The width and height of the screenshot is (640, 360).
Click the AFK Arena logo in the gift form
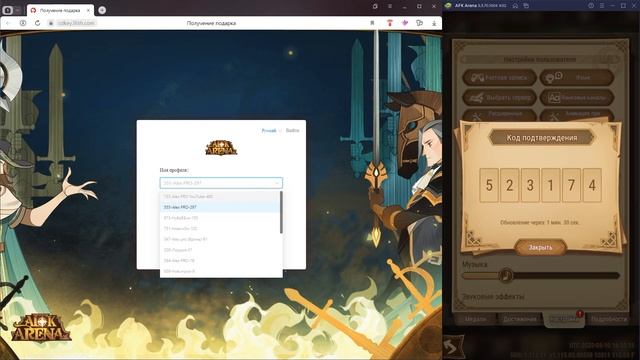point(221,148)
